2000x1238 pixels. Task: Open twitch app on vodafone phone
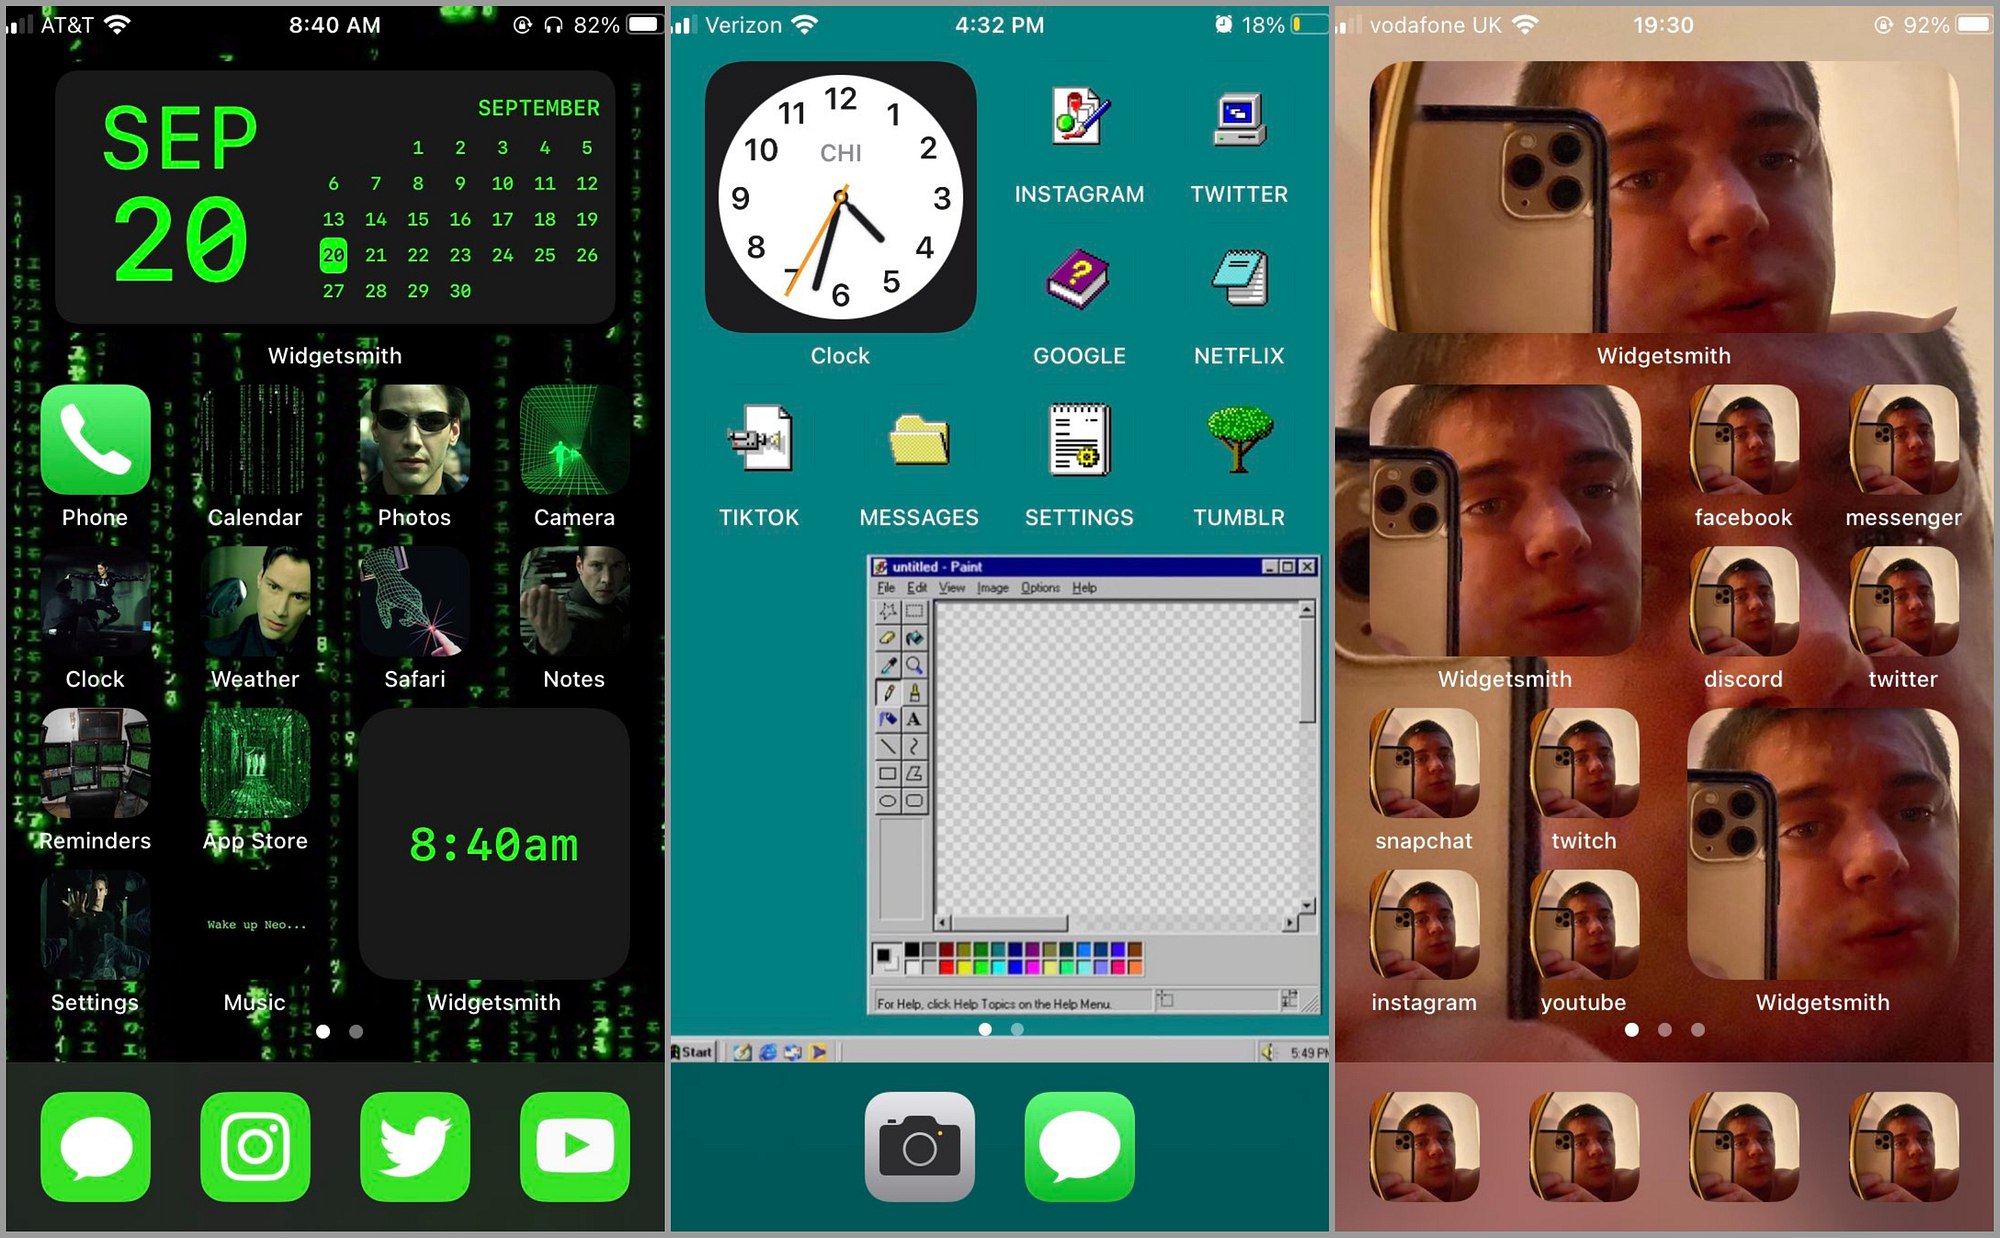1584,763
